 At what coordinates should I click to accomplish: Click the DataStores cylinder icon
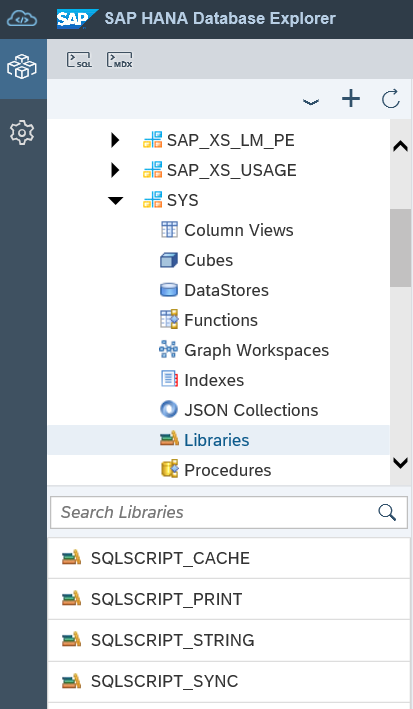point(169,290)
